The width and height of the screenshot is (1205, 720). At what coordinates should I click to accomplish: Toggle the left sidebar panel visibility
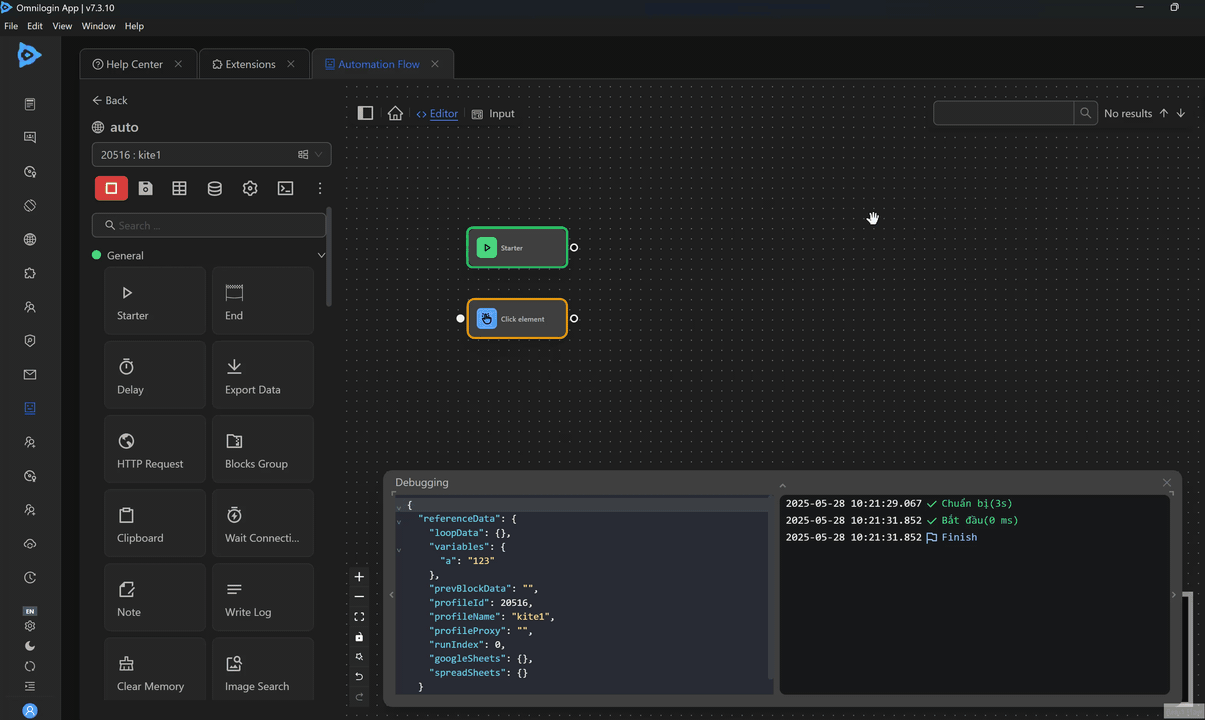coord(366,114)
